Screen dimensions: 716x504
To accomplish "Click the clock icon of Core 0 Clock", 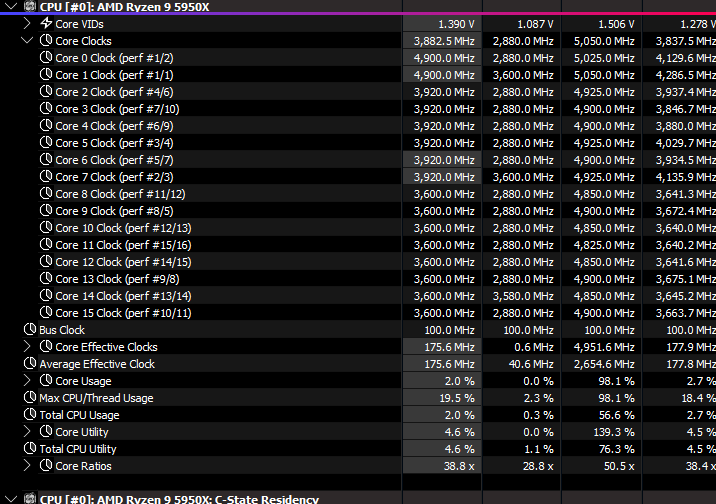I will pos(46,57).
